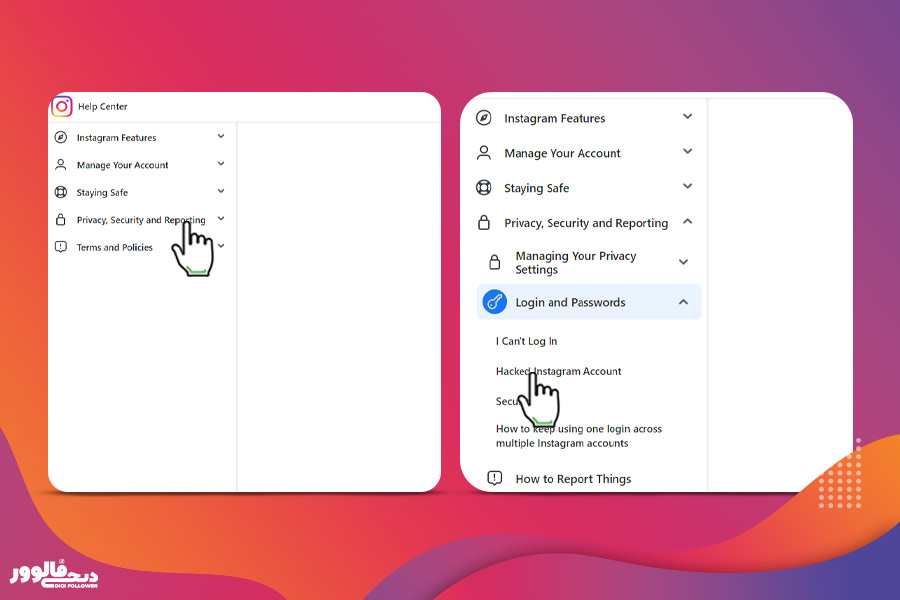
Task: Click the lock icon beside Privacy, Security and Reporting, left panel
Action: coord(60,219)
